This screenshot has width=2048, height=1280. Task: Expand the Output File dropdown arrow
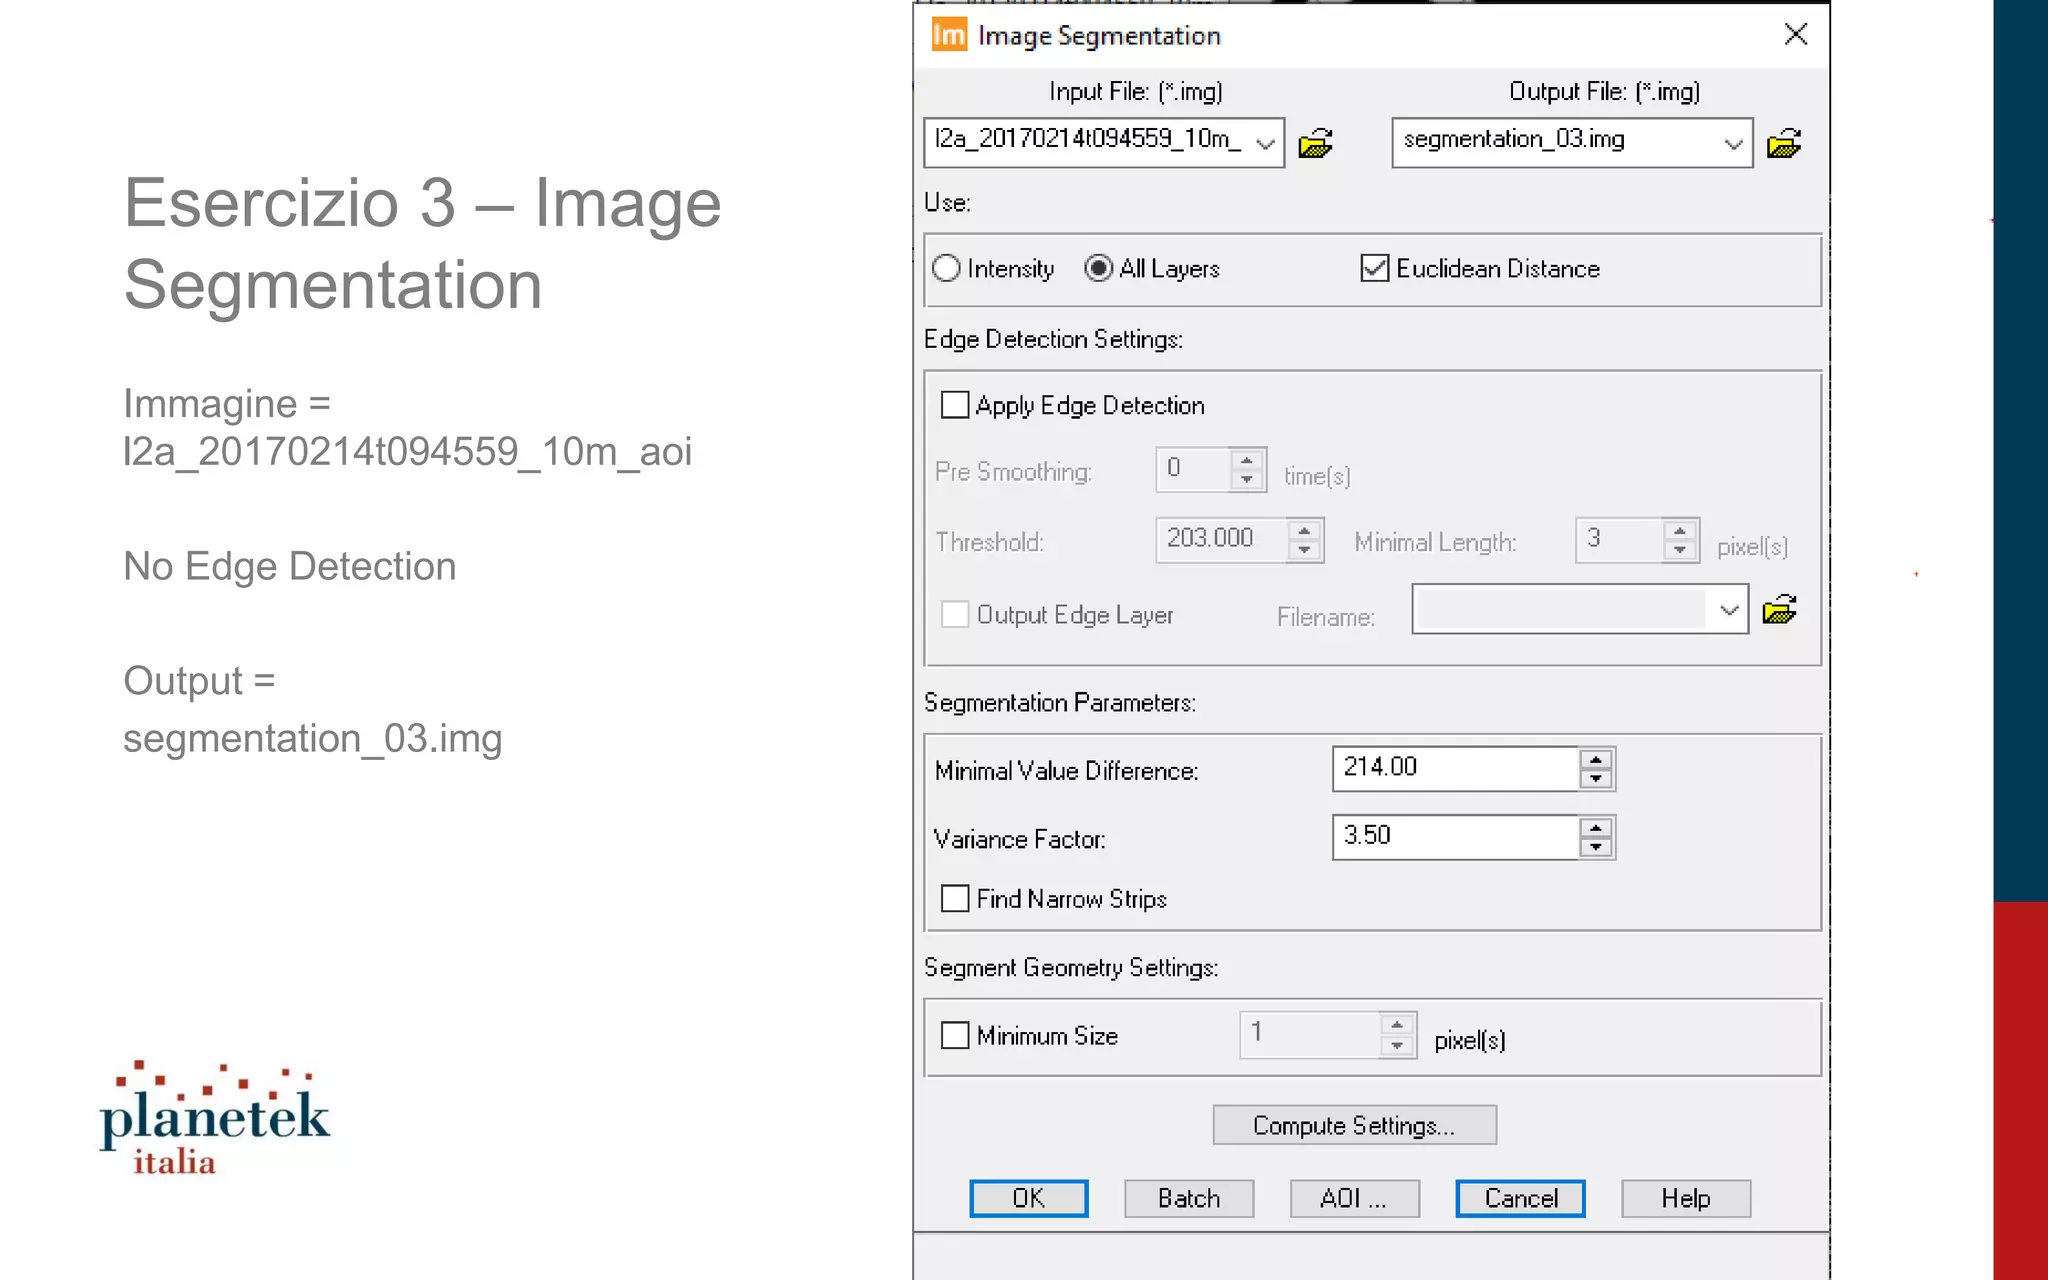coord(1733,143)
